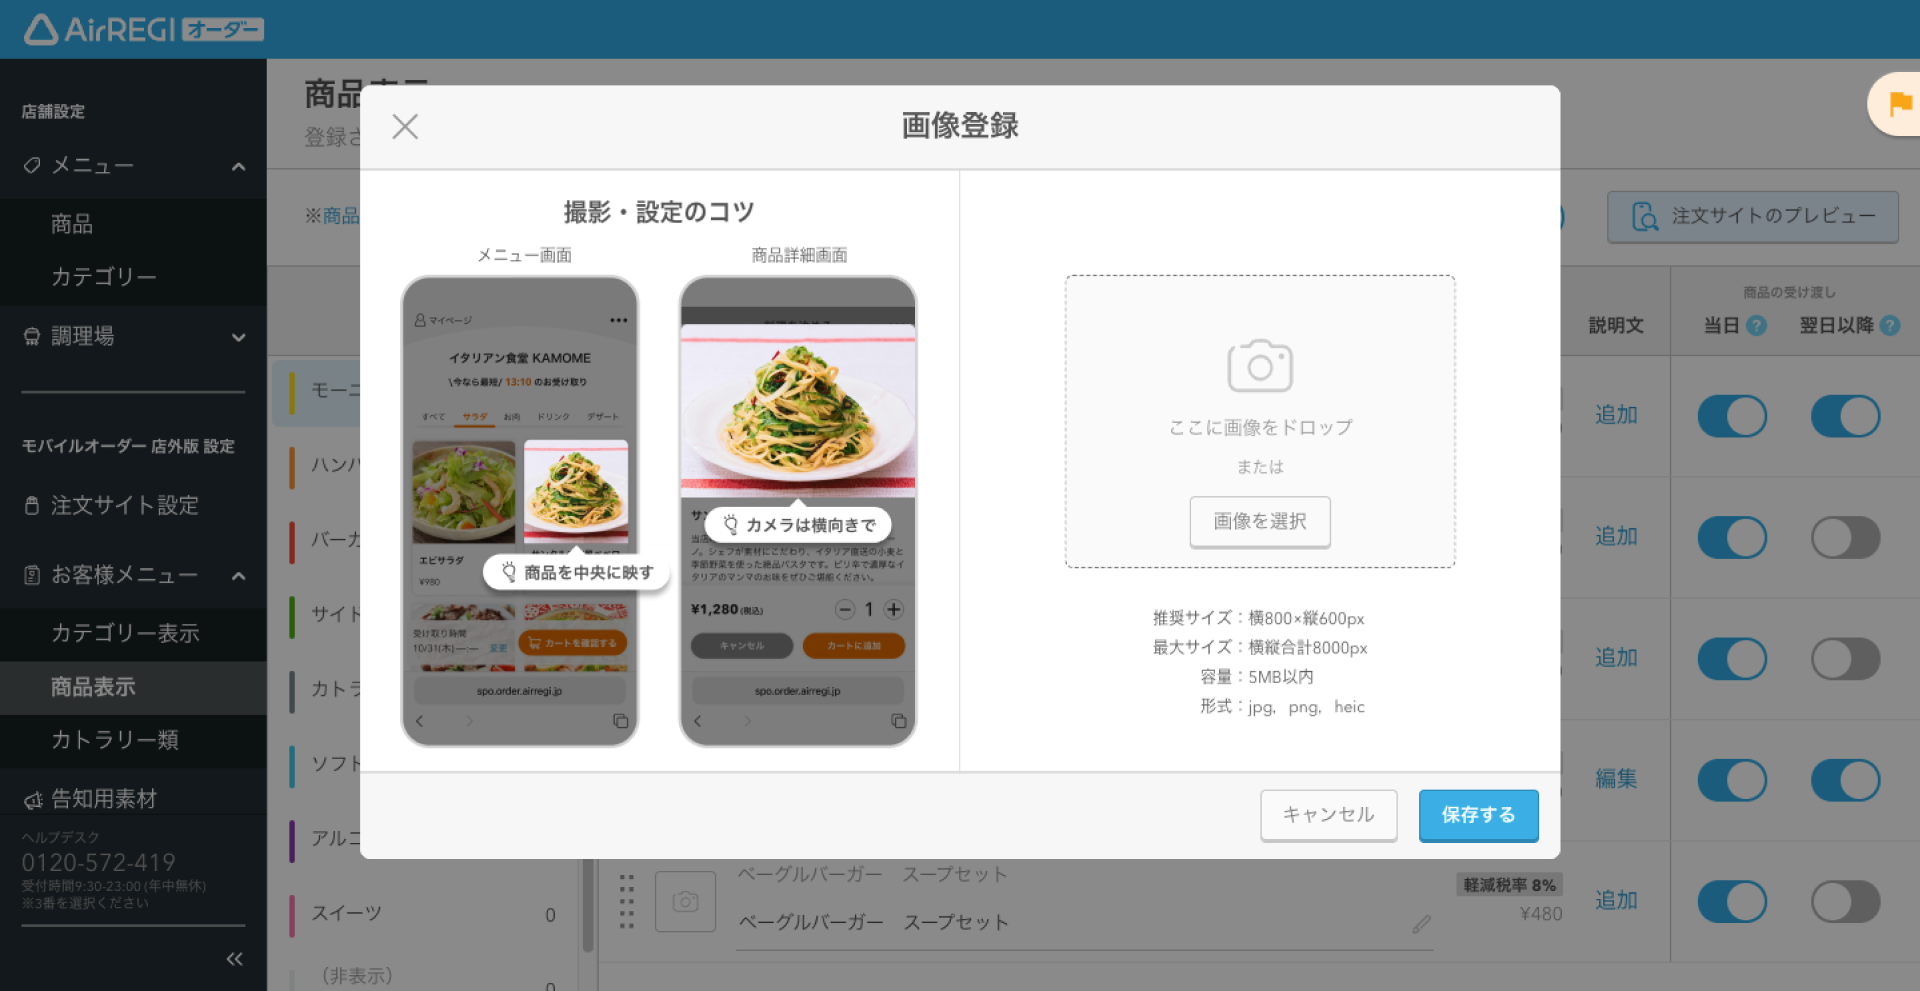Click the camera placeholder of ベーグルバーガー row

click(x=685, y=902)
